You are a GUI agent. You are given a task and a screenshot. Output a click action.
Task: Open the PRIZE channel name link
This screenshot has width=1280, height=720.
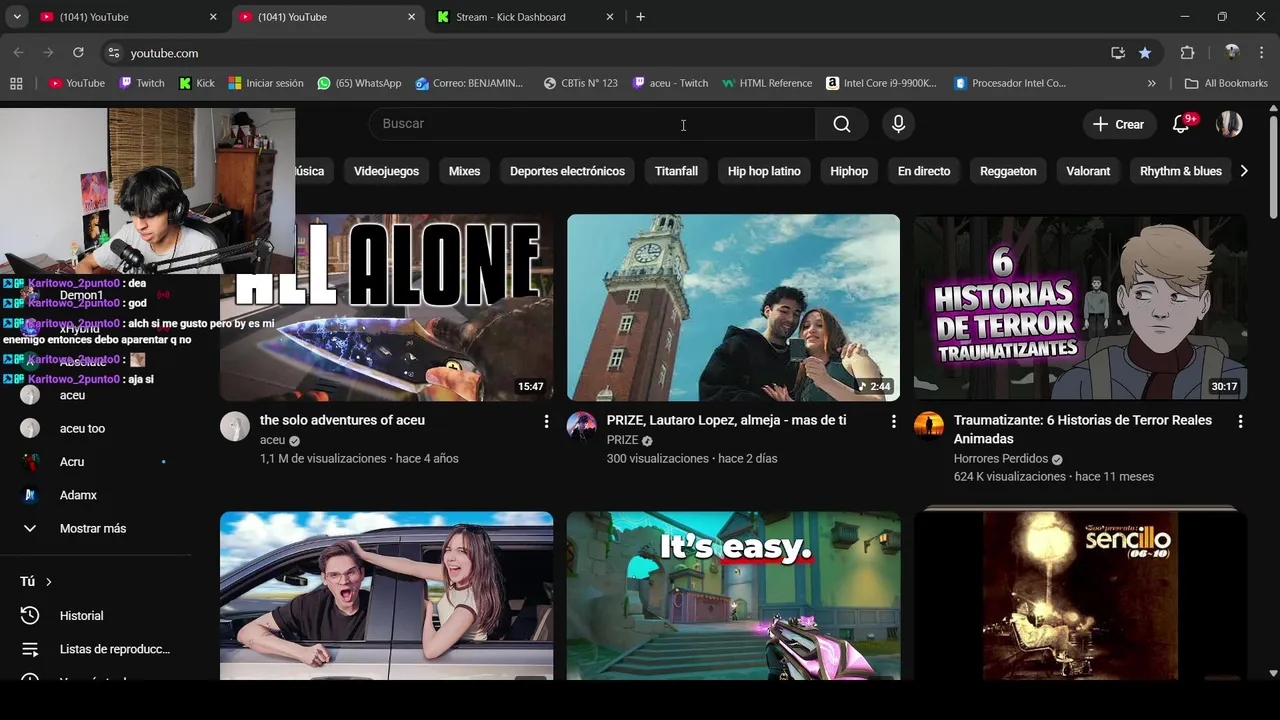[622, 440]
